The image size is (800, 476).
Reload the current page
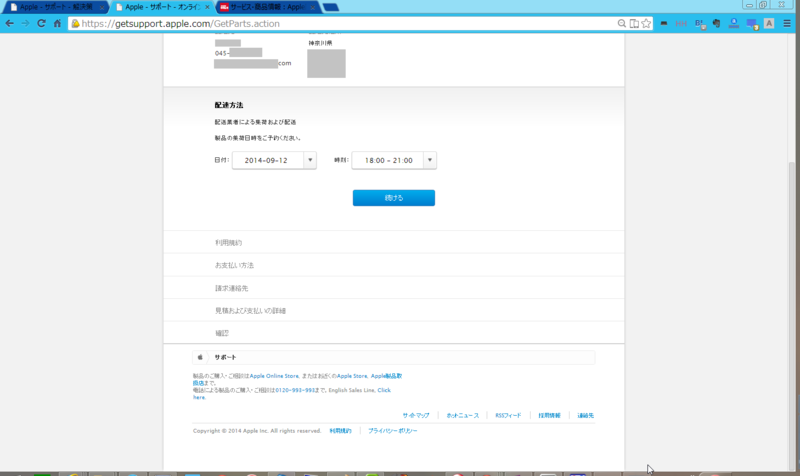[x=41, y=23]
